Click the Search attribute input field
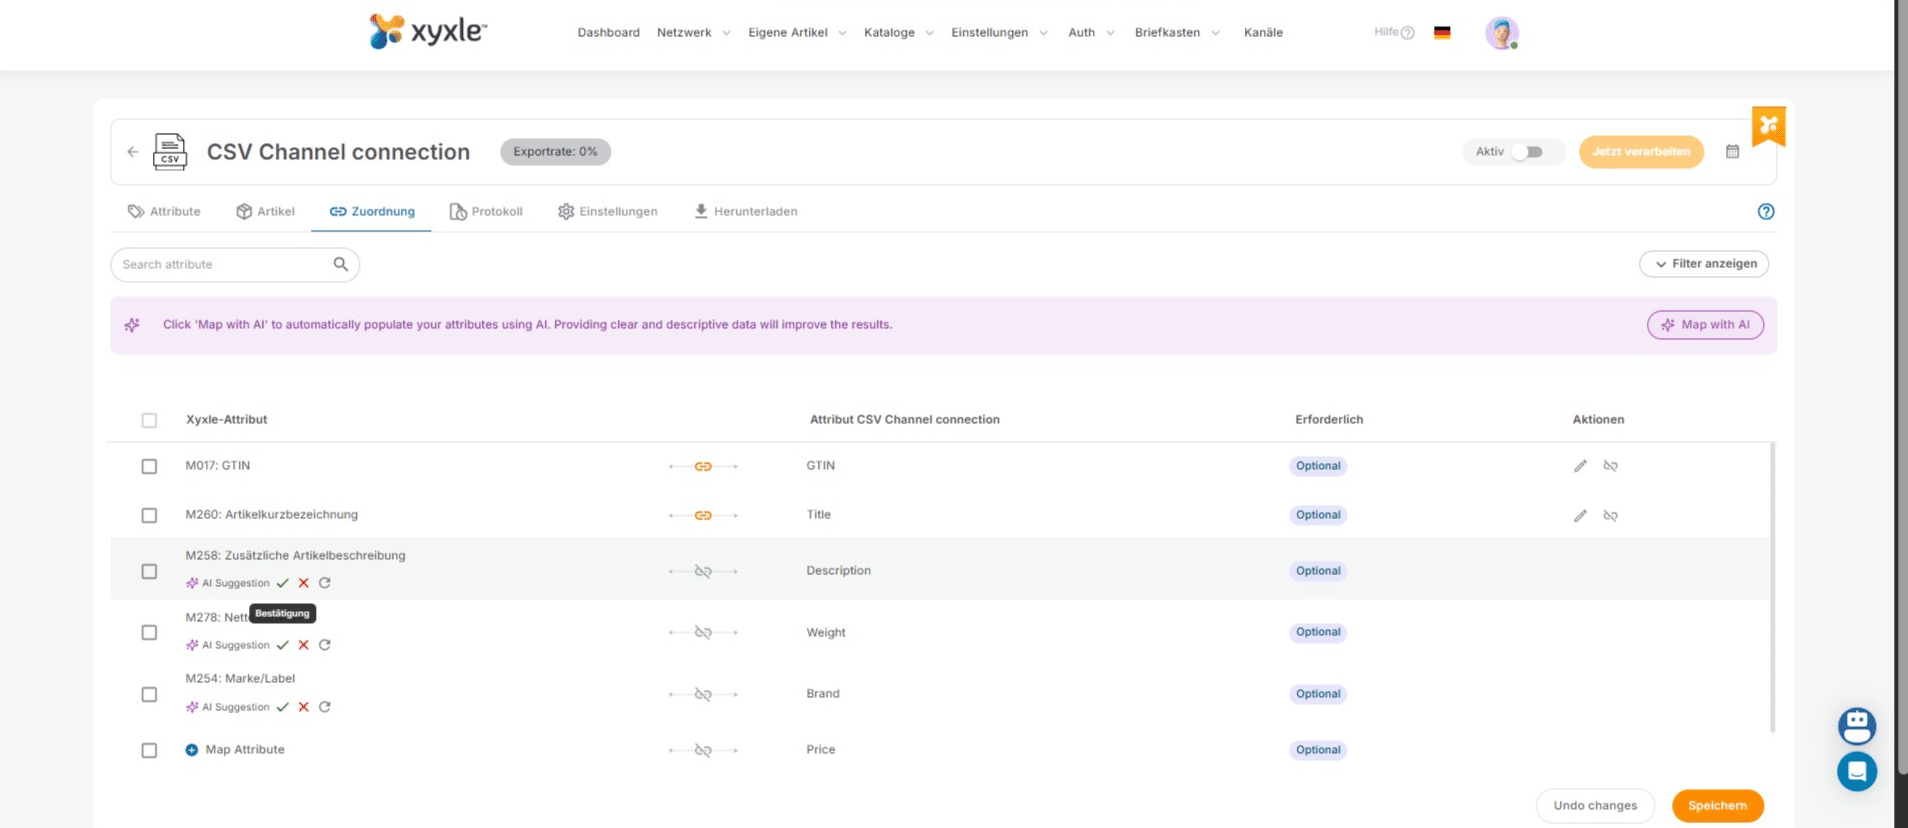Image resolution: width=1908 pixels, height=828 pixels. coord(225,265)
